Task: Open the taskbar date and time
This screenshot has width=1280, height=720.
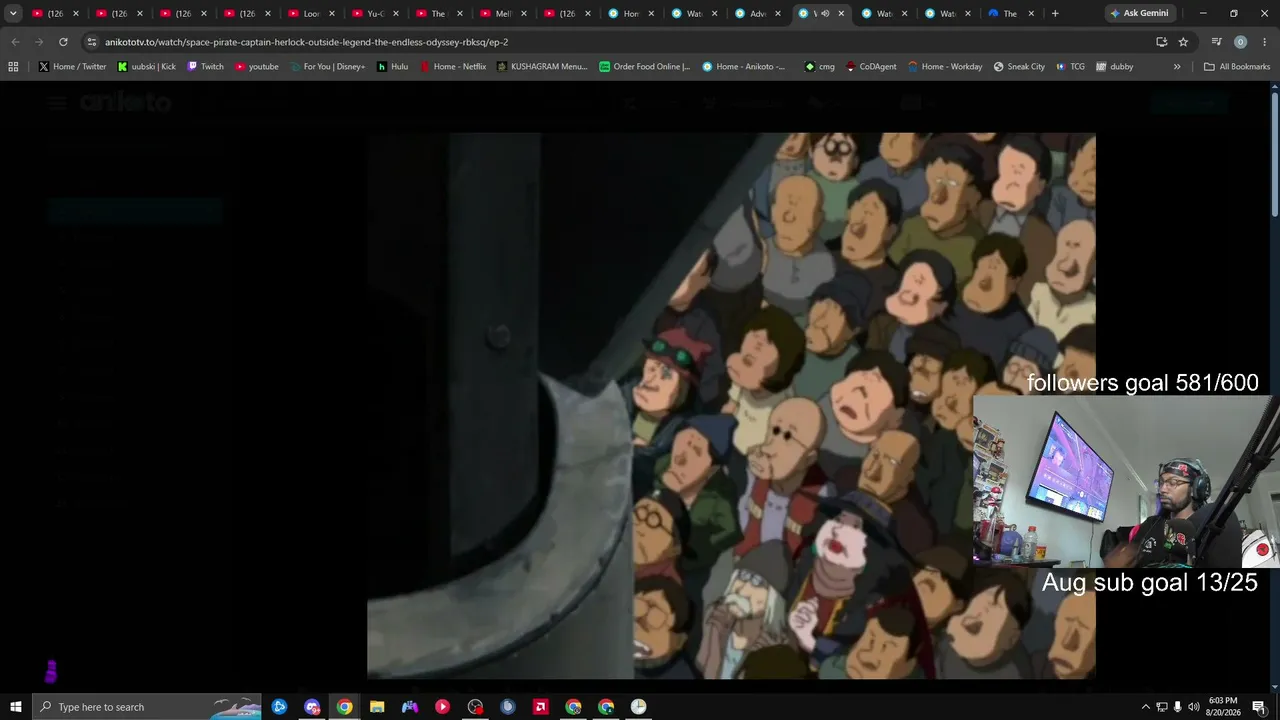Action: coord(1223,707)
